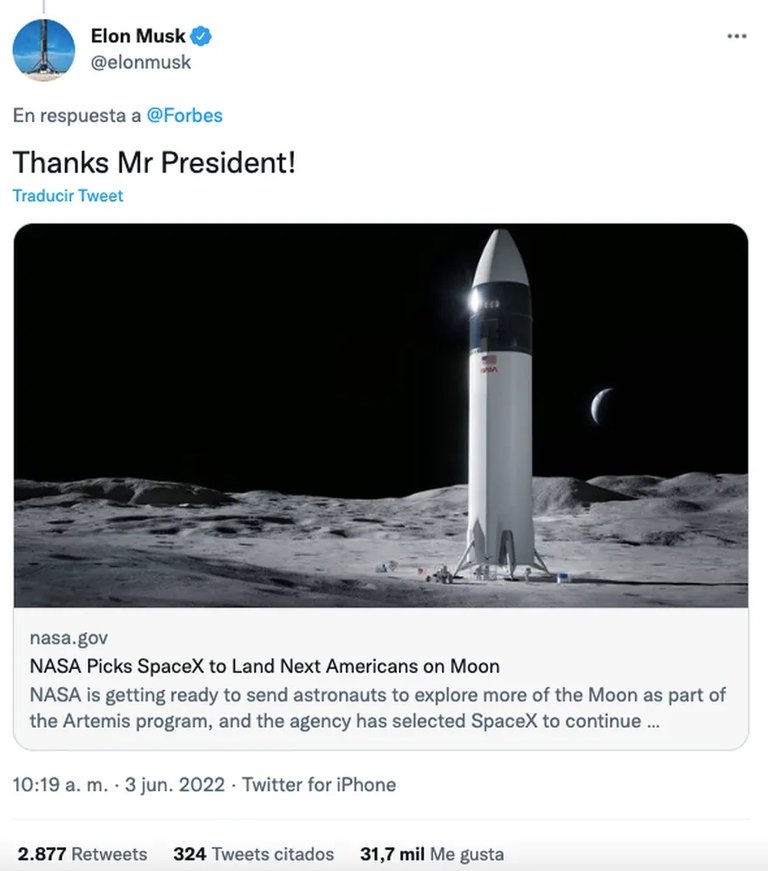The width and height of the screenshot is (768, 871).
Task: View the 324 Tweets citados list
Action: (254, 854)
